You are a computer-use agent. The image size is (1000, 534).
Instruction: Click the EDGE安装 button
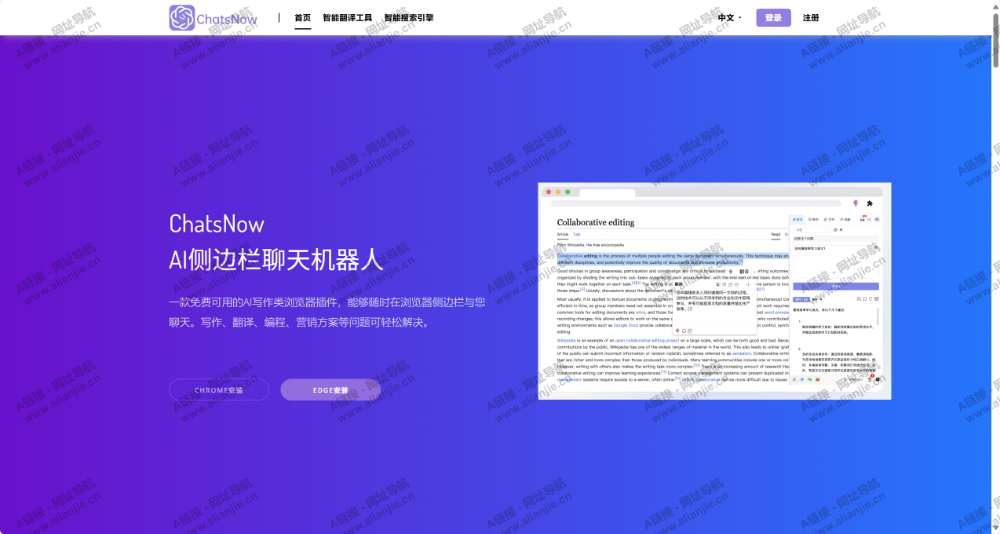click(x=330, y=390)
